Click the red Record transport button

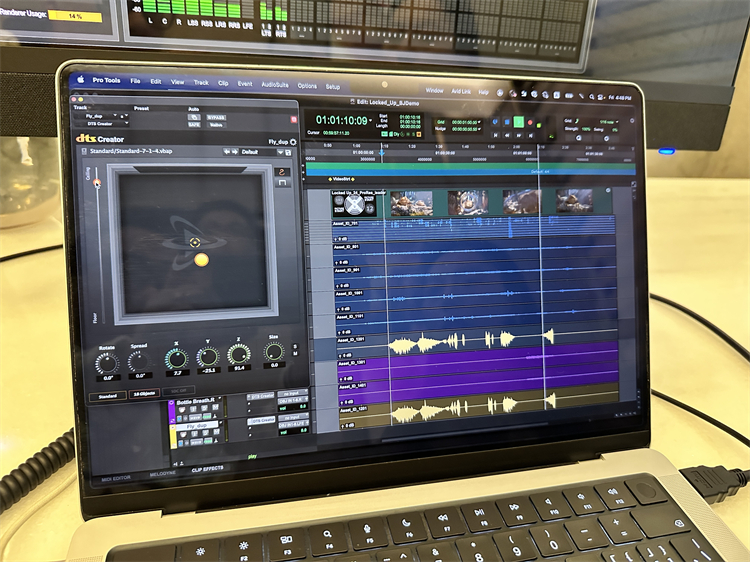(x=530, y=123)
